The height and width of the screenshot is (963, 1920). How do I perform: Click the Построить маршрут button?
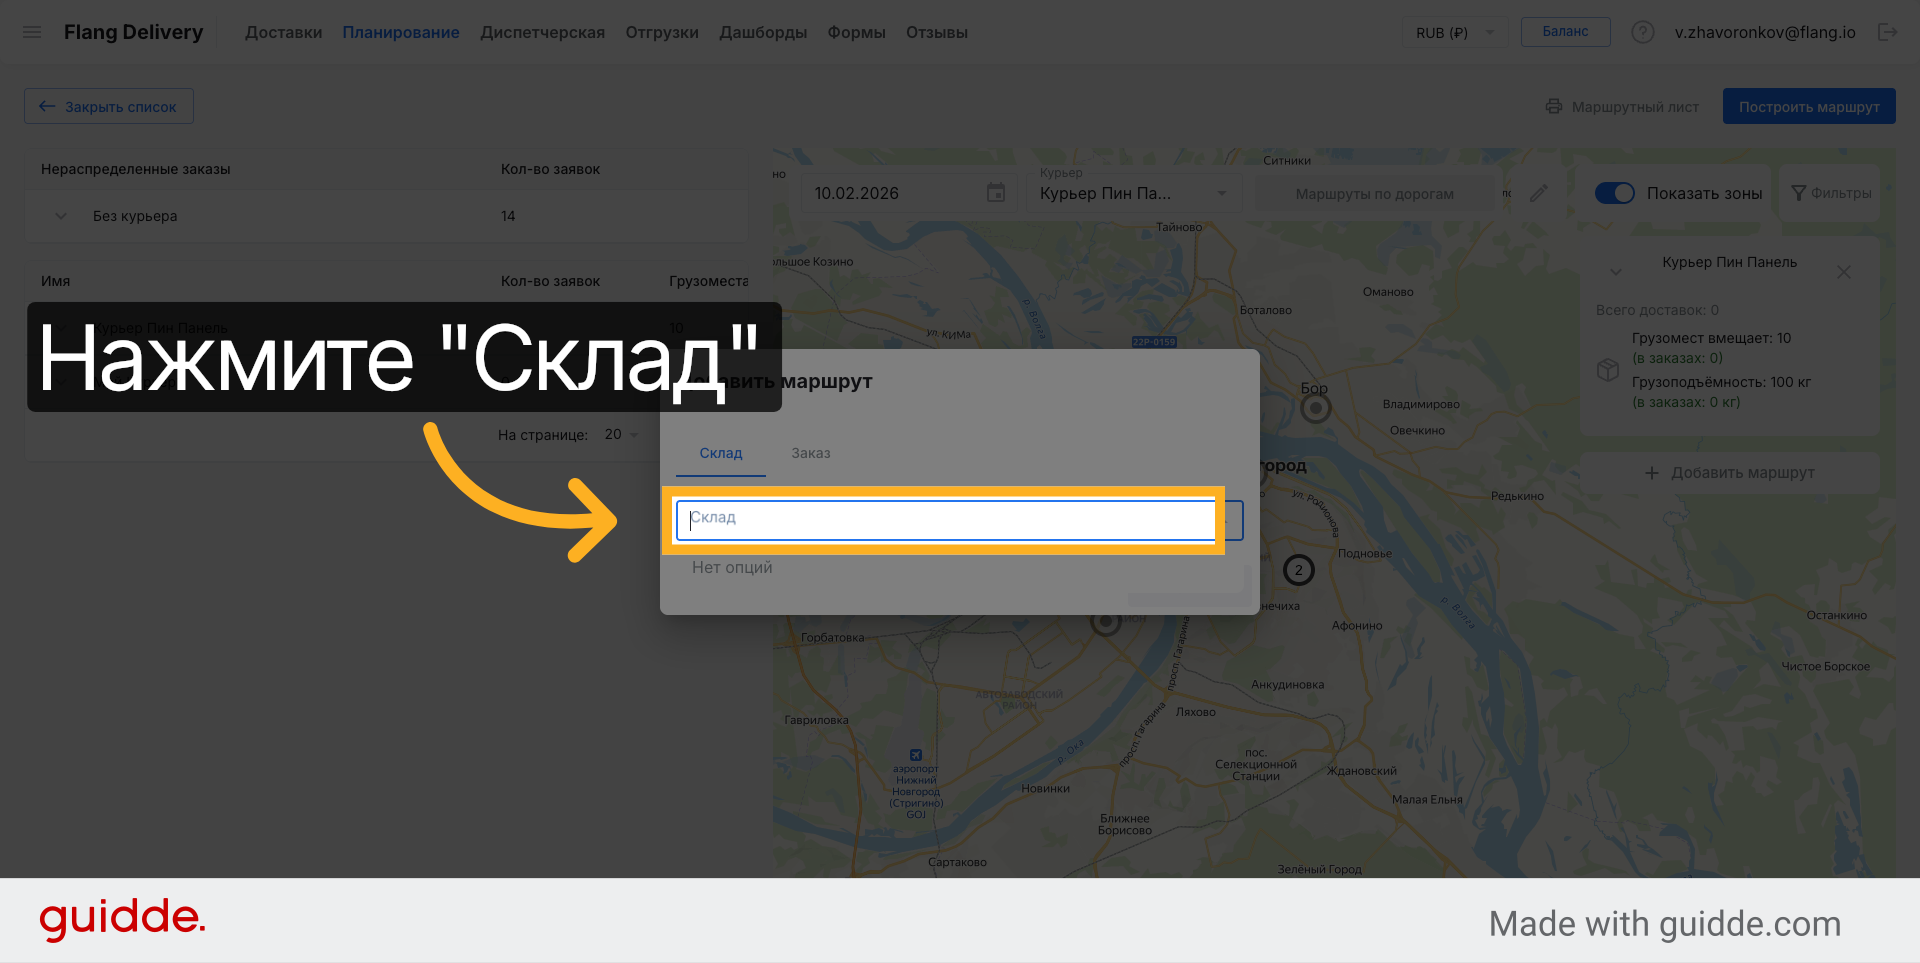1809,105
